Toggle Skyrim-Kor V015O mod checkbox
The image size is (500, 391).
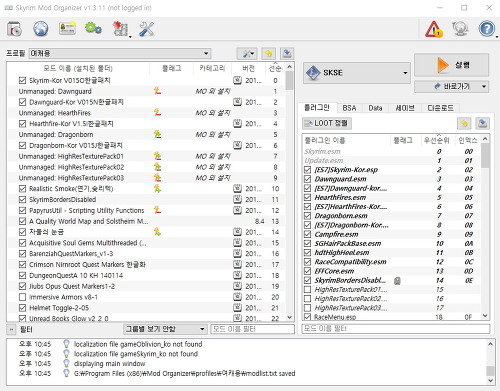[22, 80]
